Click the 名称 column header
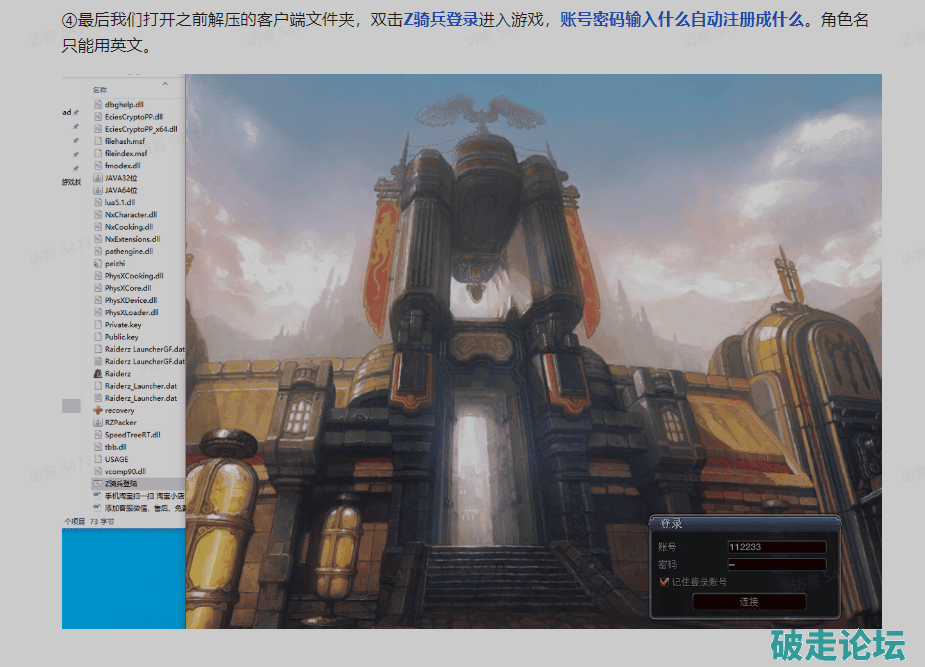The width and height of the screenshot is (925, 667). pyautogui.click(x=100, y=89)
